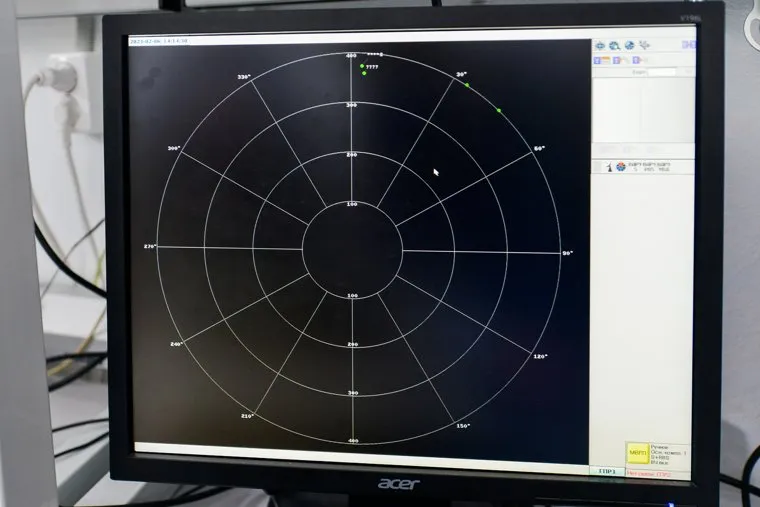Click the input field in the right panel
760x507 pixels.
(x=660, y=72)
